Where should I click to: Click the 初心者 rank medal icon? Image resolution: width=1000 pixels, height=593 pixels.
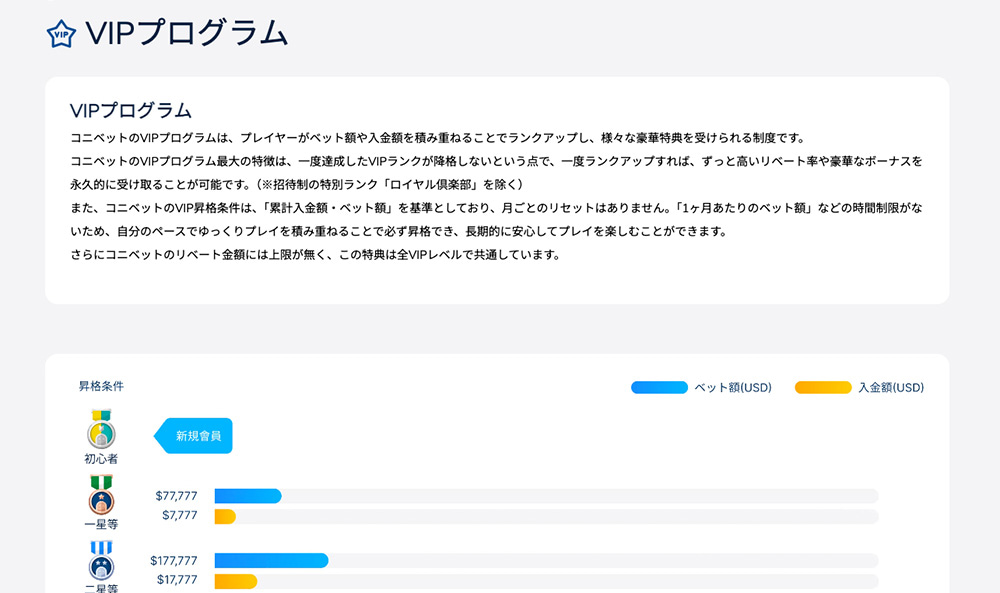point(101,429)
